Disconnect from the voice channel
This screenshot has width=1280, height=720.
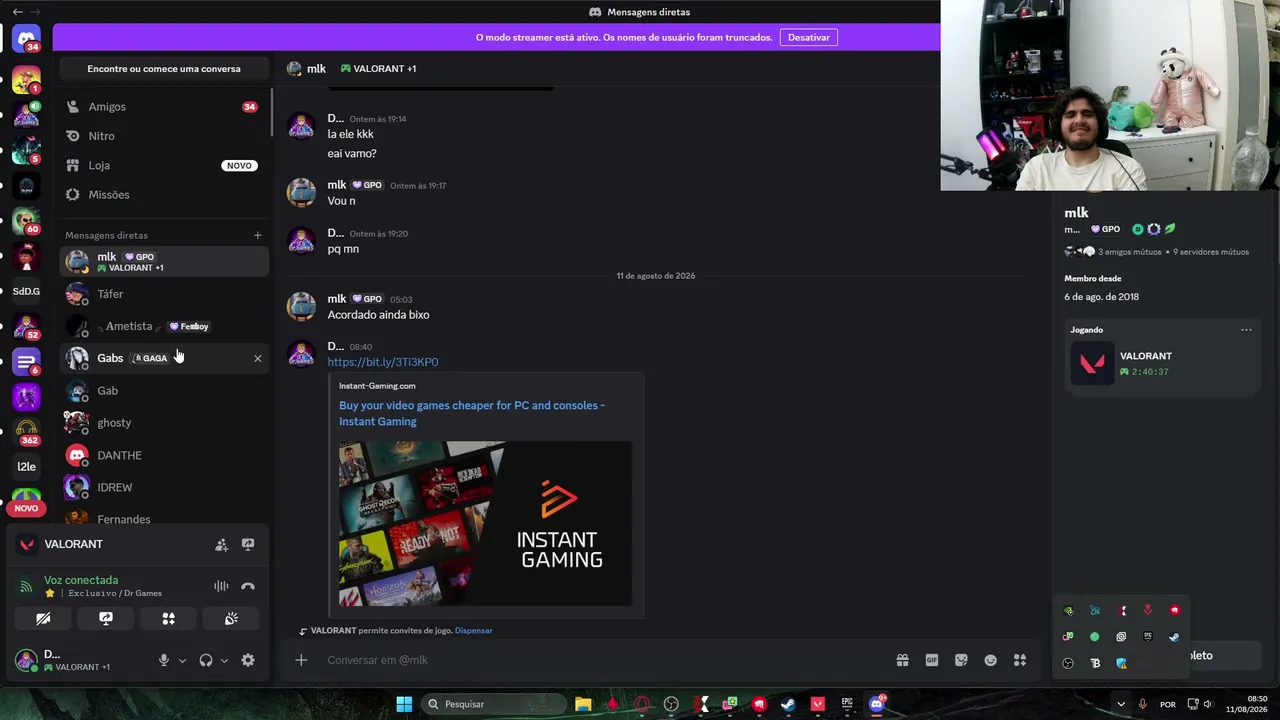click(x=248, y=586)
